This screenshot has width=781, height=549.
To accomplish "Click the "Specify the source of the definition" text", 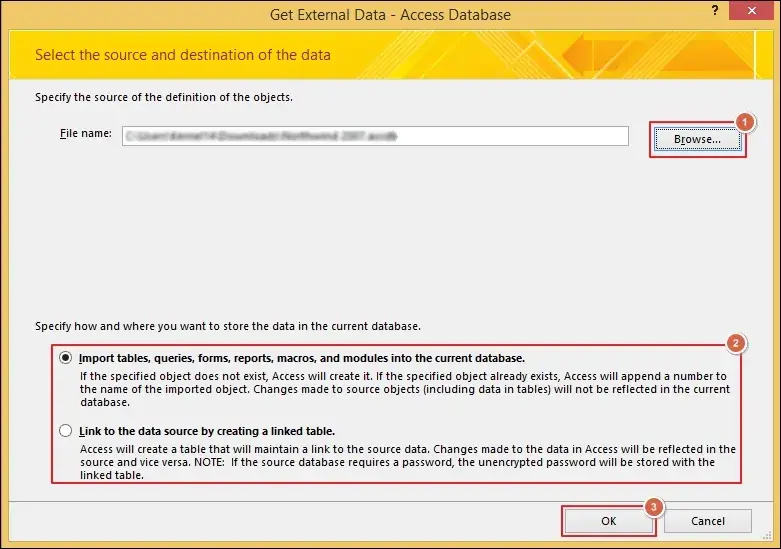I will (164, 97).
